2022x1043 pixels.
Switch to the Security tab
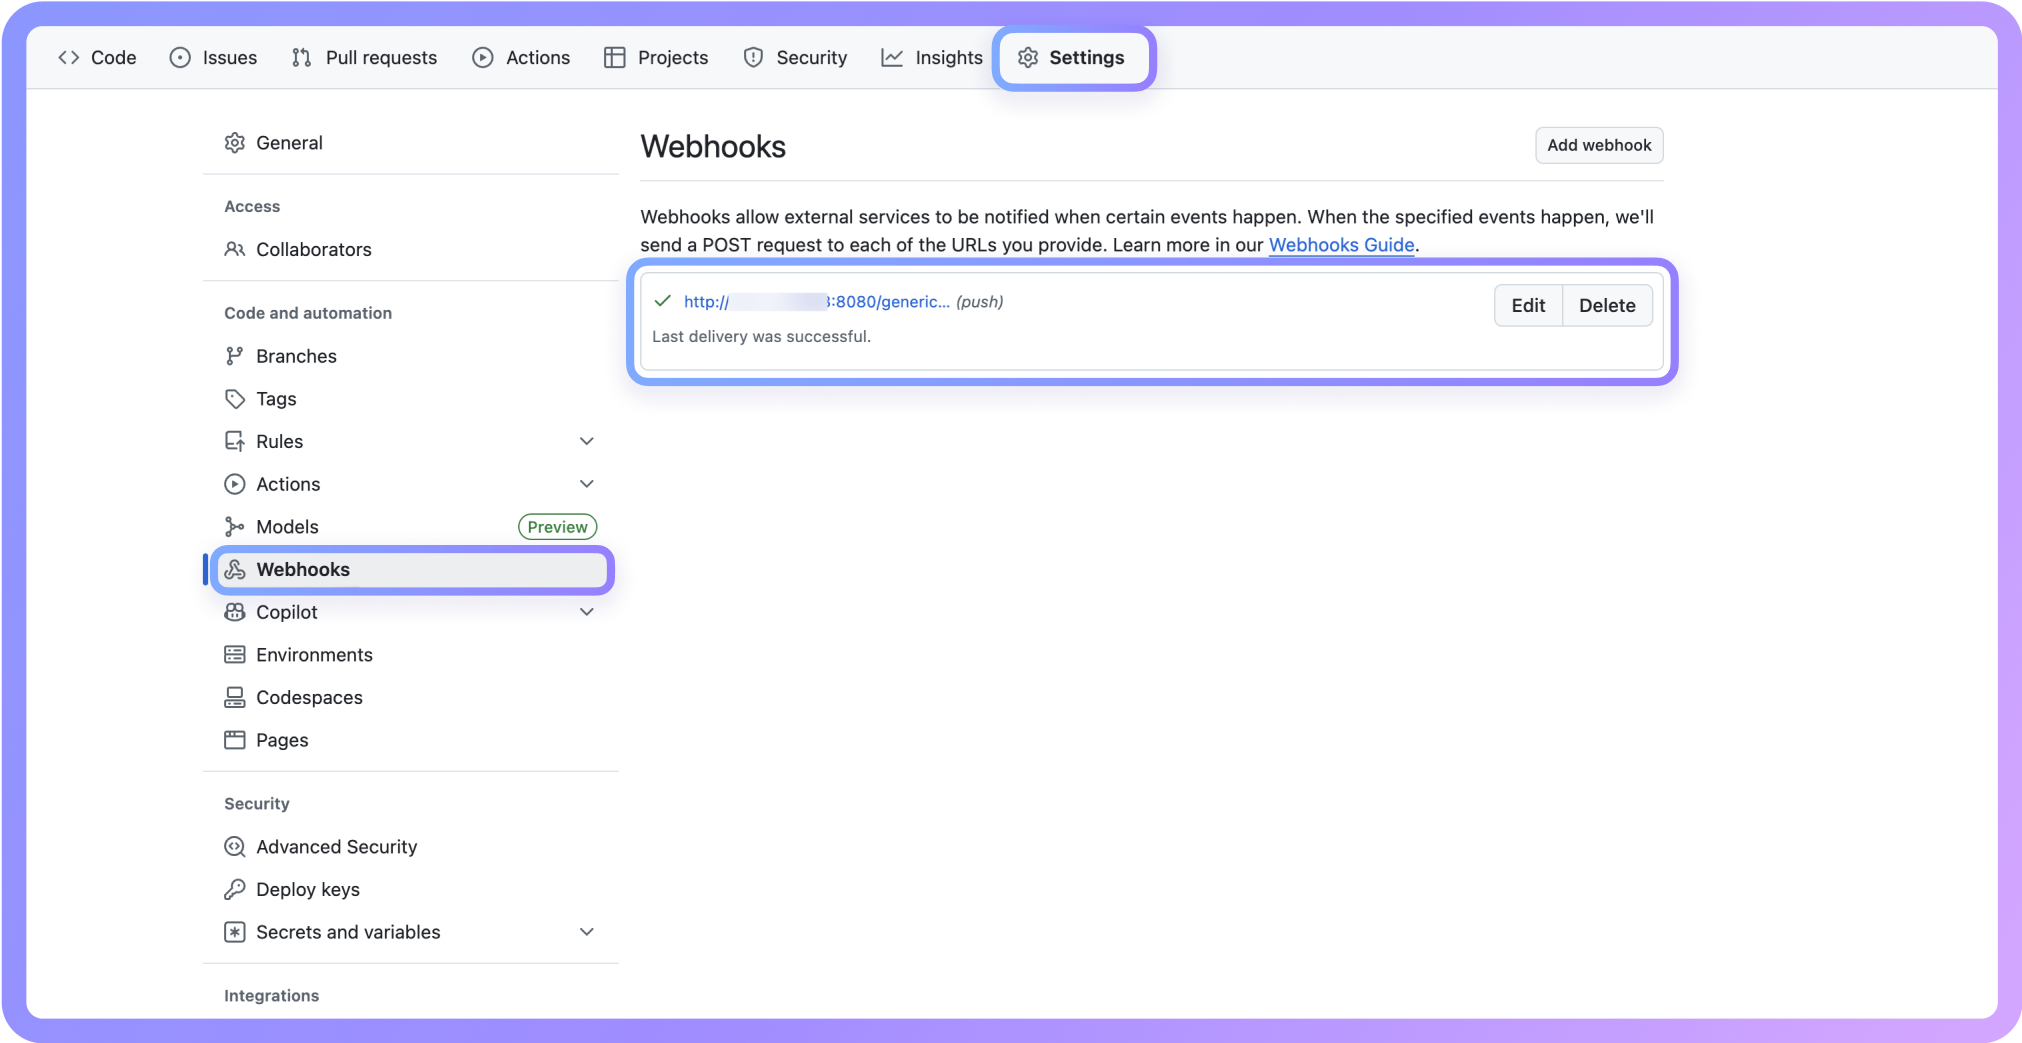click(795, 57)
